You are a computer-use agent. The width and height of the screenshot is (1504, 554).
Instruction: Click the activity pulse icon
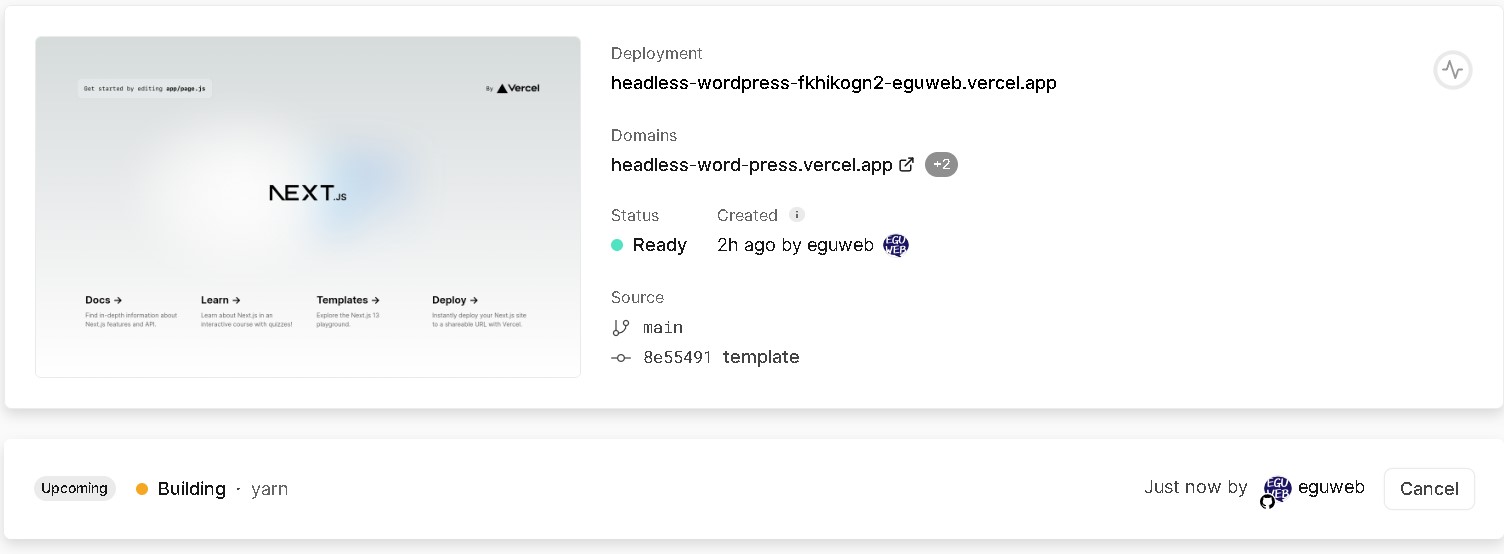[x=1452, y=71]
